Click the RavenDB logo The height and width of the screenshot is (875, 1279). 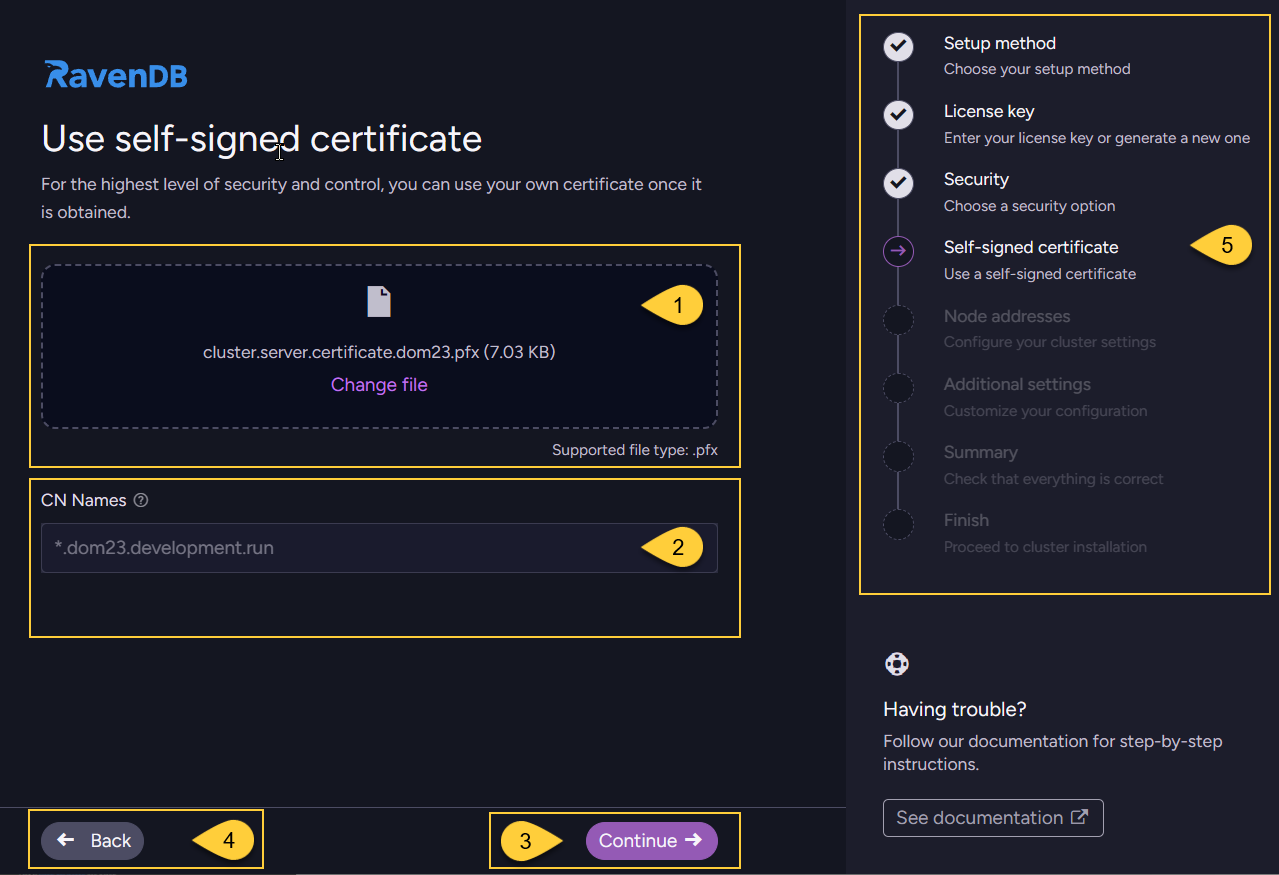point(114,73)
